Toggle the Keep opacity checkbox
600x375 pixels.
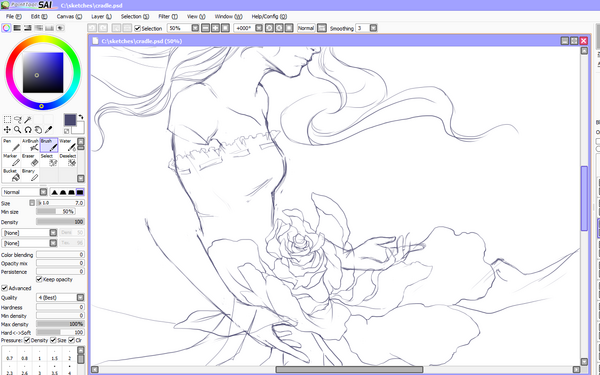click(x=39, y=279)
